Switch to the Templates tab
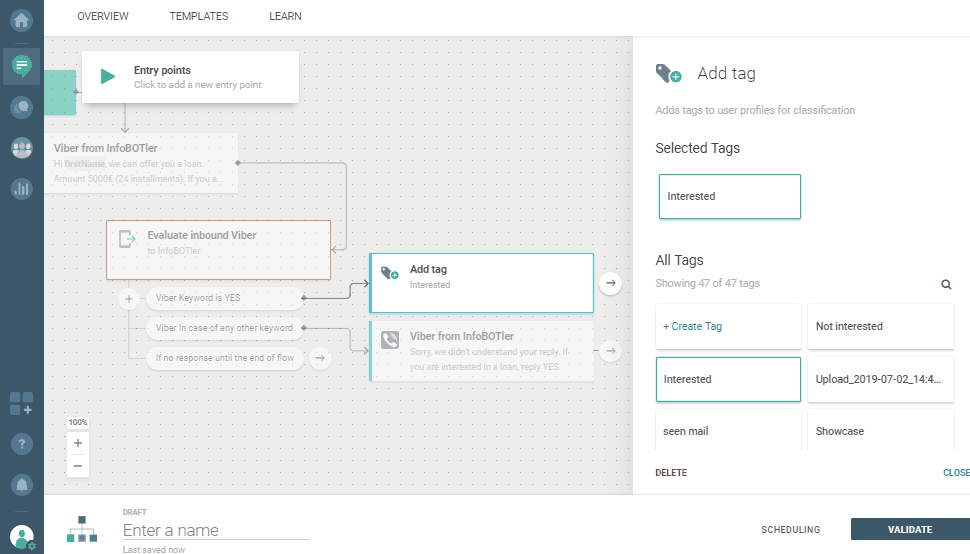Screen dimensions: 970x554 click(x=199, y=16)
